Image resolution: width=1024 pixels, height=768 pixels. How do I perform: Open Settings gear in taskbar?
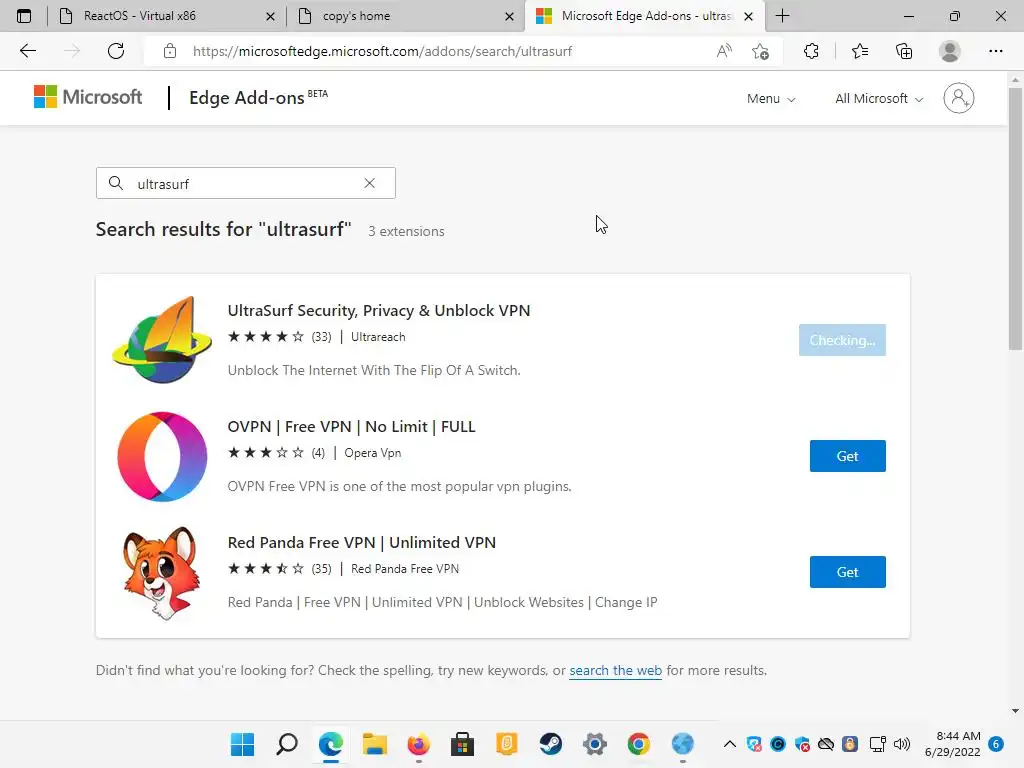[x=595, y=744]
